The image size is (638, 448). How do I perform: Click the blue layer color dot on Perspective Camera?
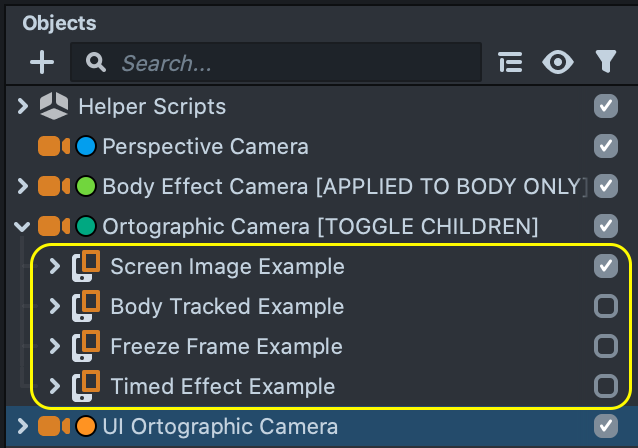click(x=85, y=147)
